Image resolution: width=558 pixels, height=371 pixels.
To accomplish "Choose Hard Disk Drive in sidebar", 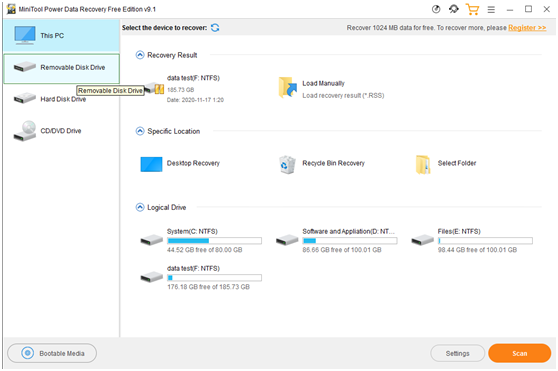I will [x=62, y=99].
